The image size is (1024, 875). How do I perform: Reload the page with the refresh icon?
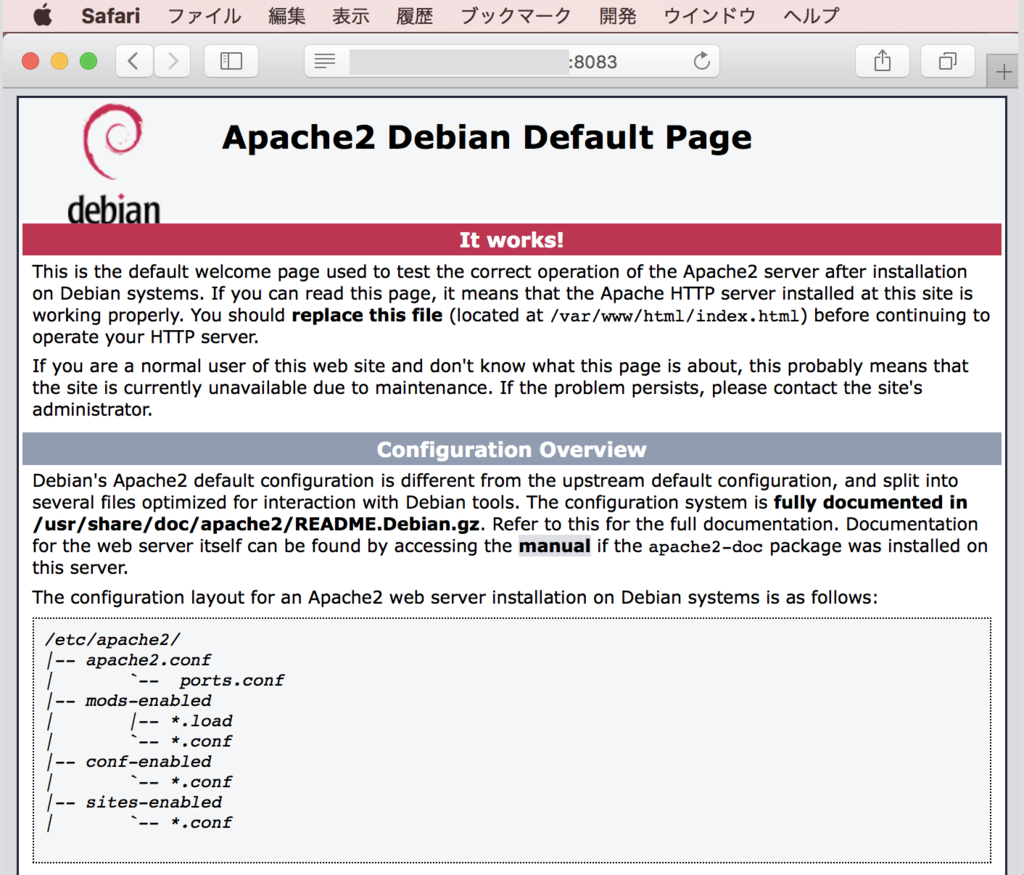[701, 61]
